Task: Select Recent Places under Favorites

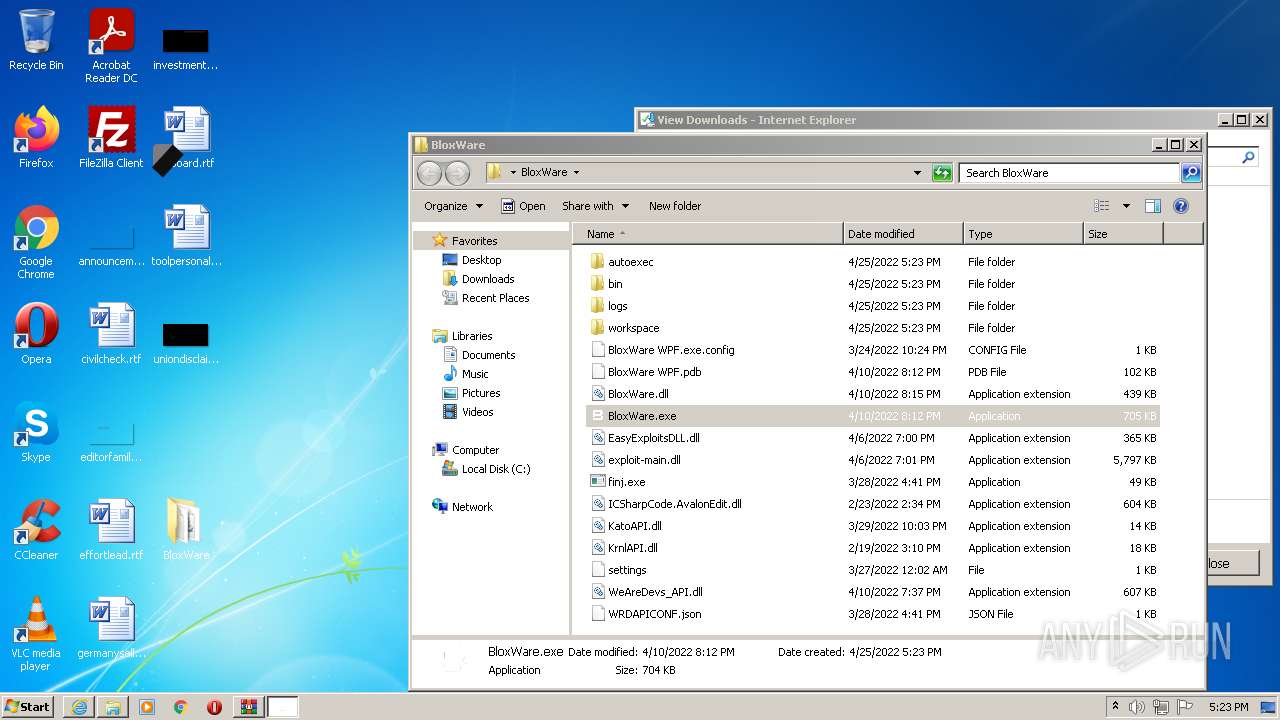Action: tap(495, 298)
